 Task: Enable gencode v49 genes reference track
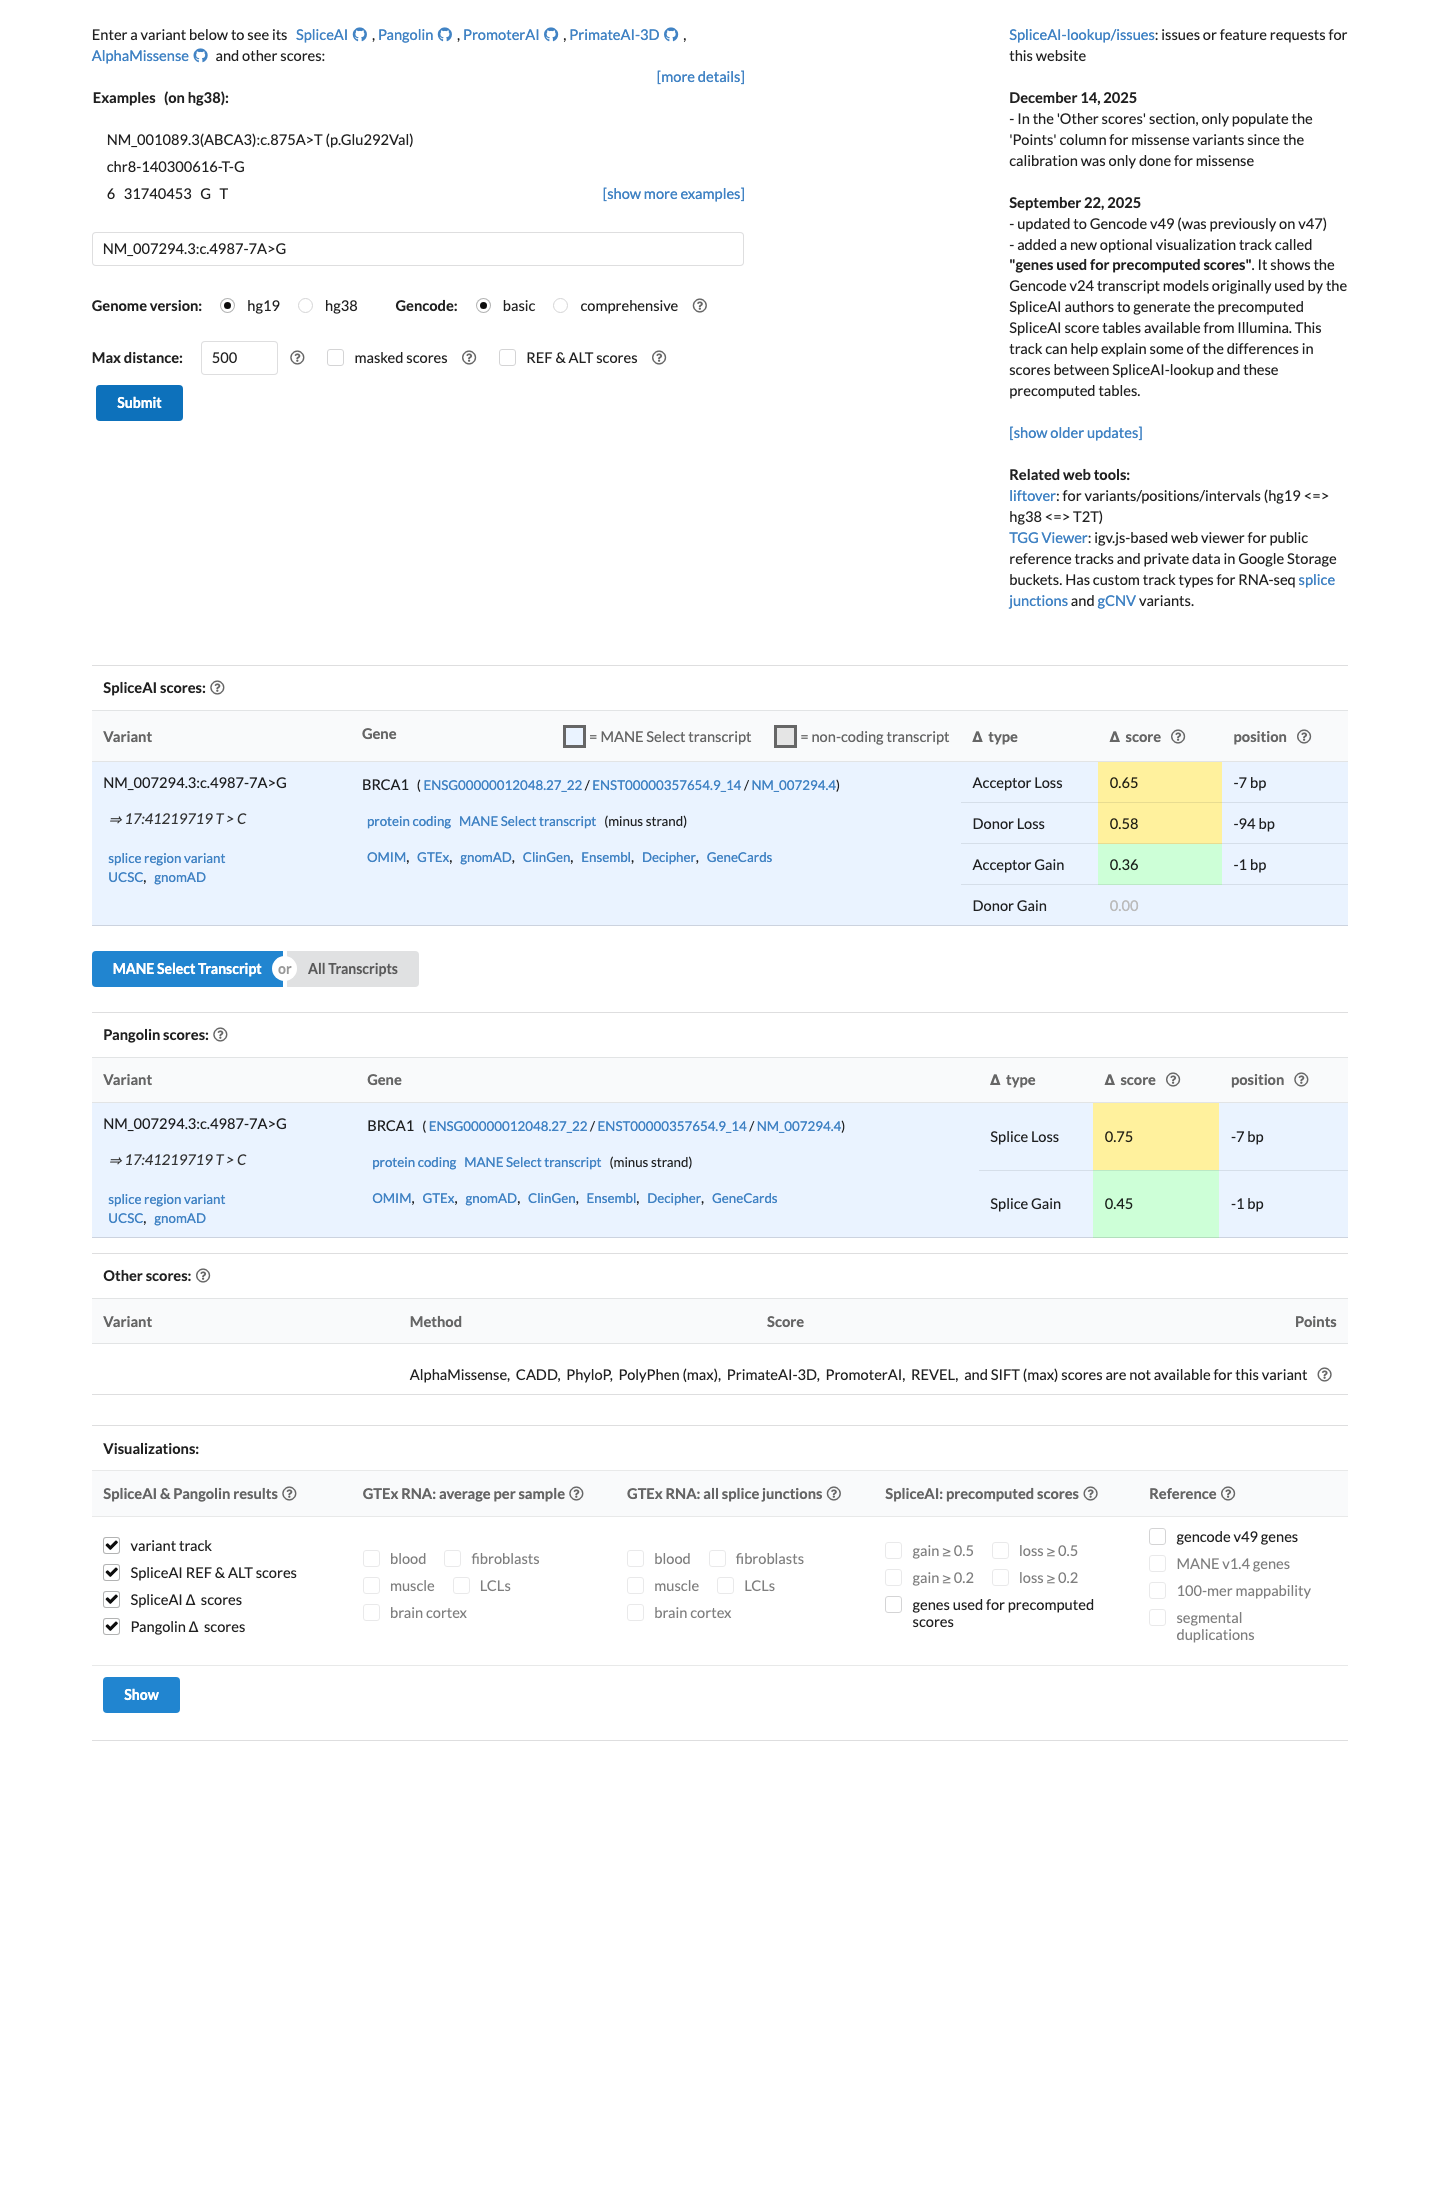[1158, 1537]
